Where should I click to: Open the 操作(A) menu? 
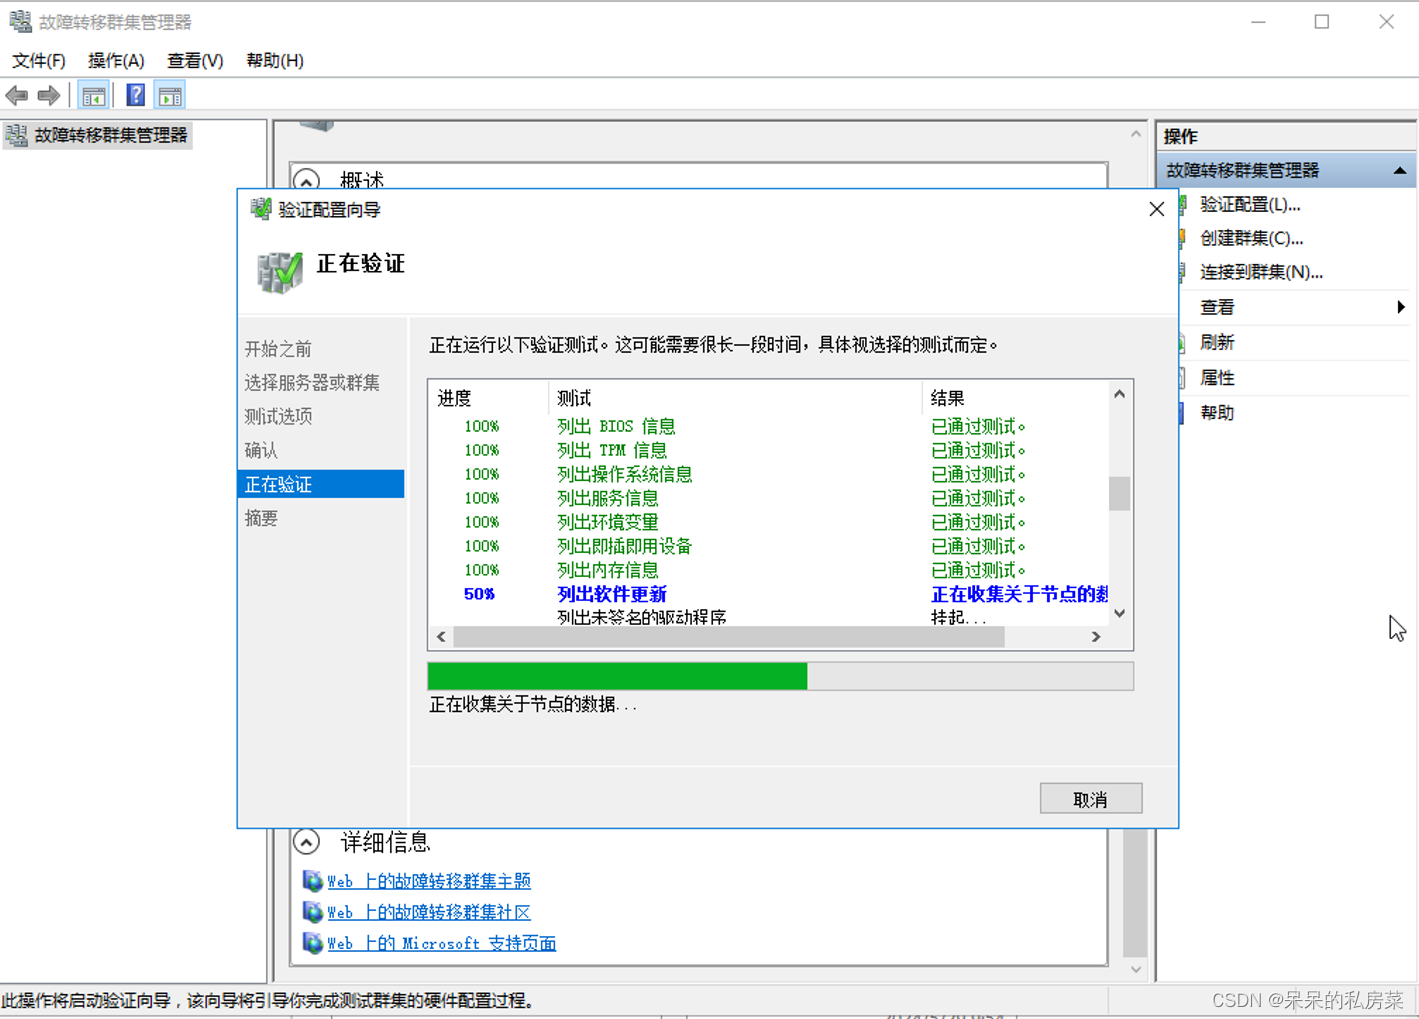[x=116, y=61]
